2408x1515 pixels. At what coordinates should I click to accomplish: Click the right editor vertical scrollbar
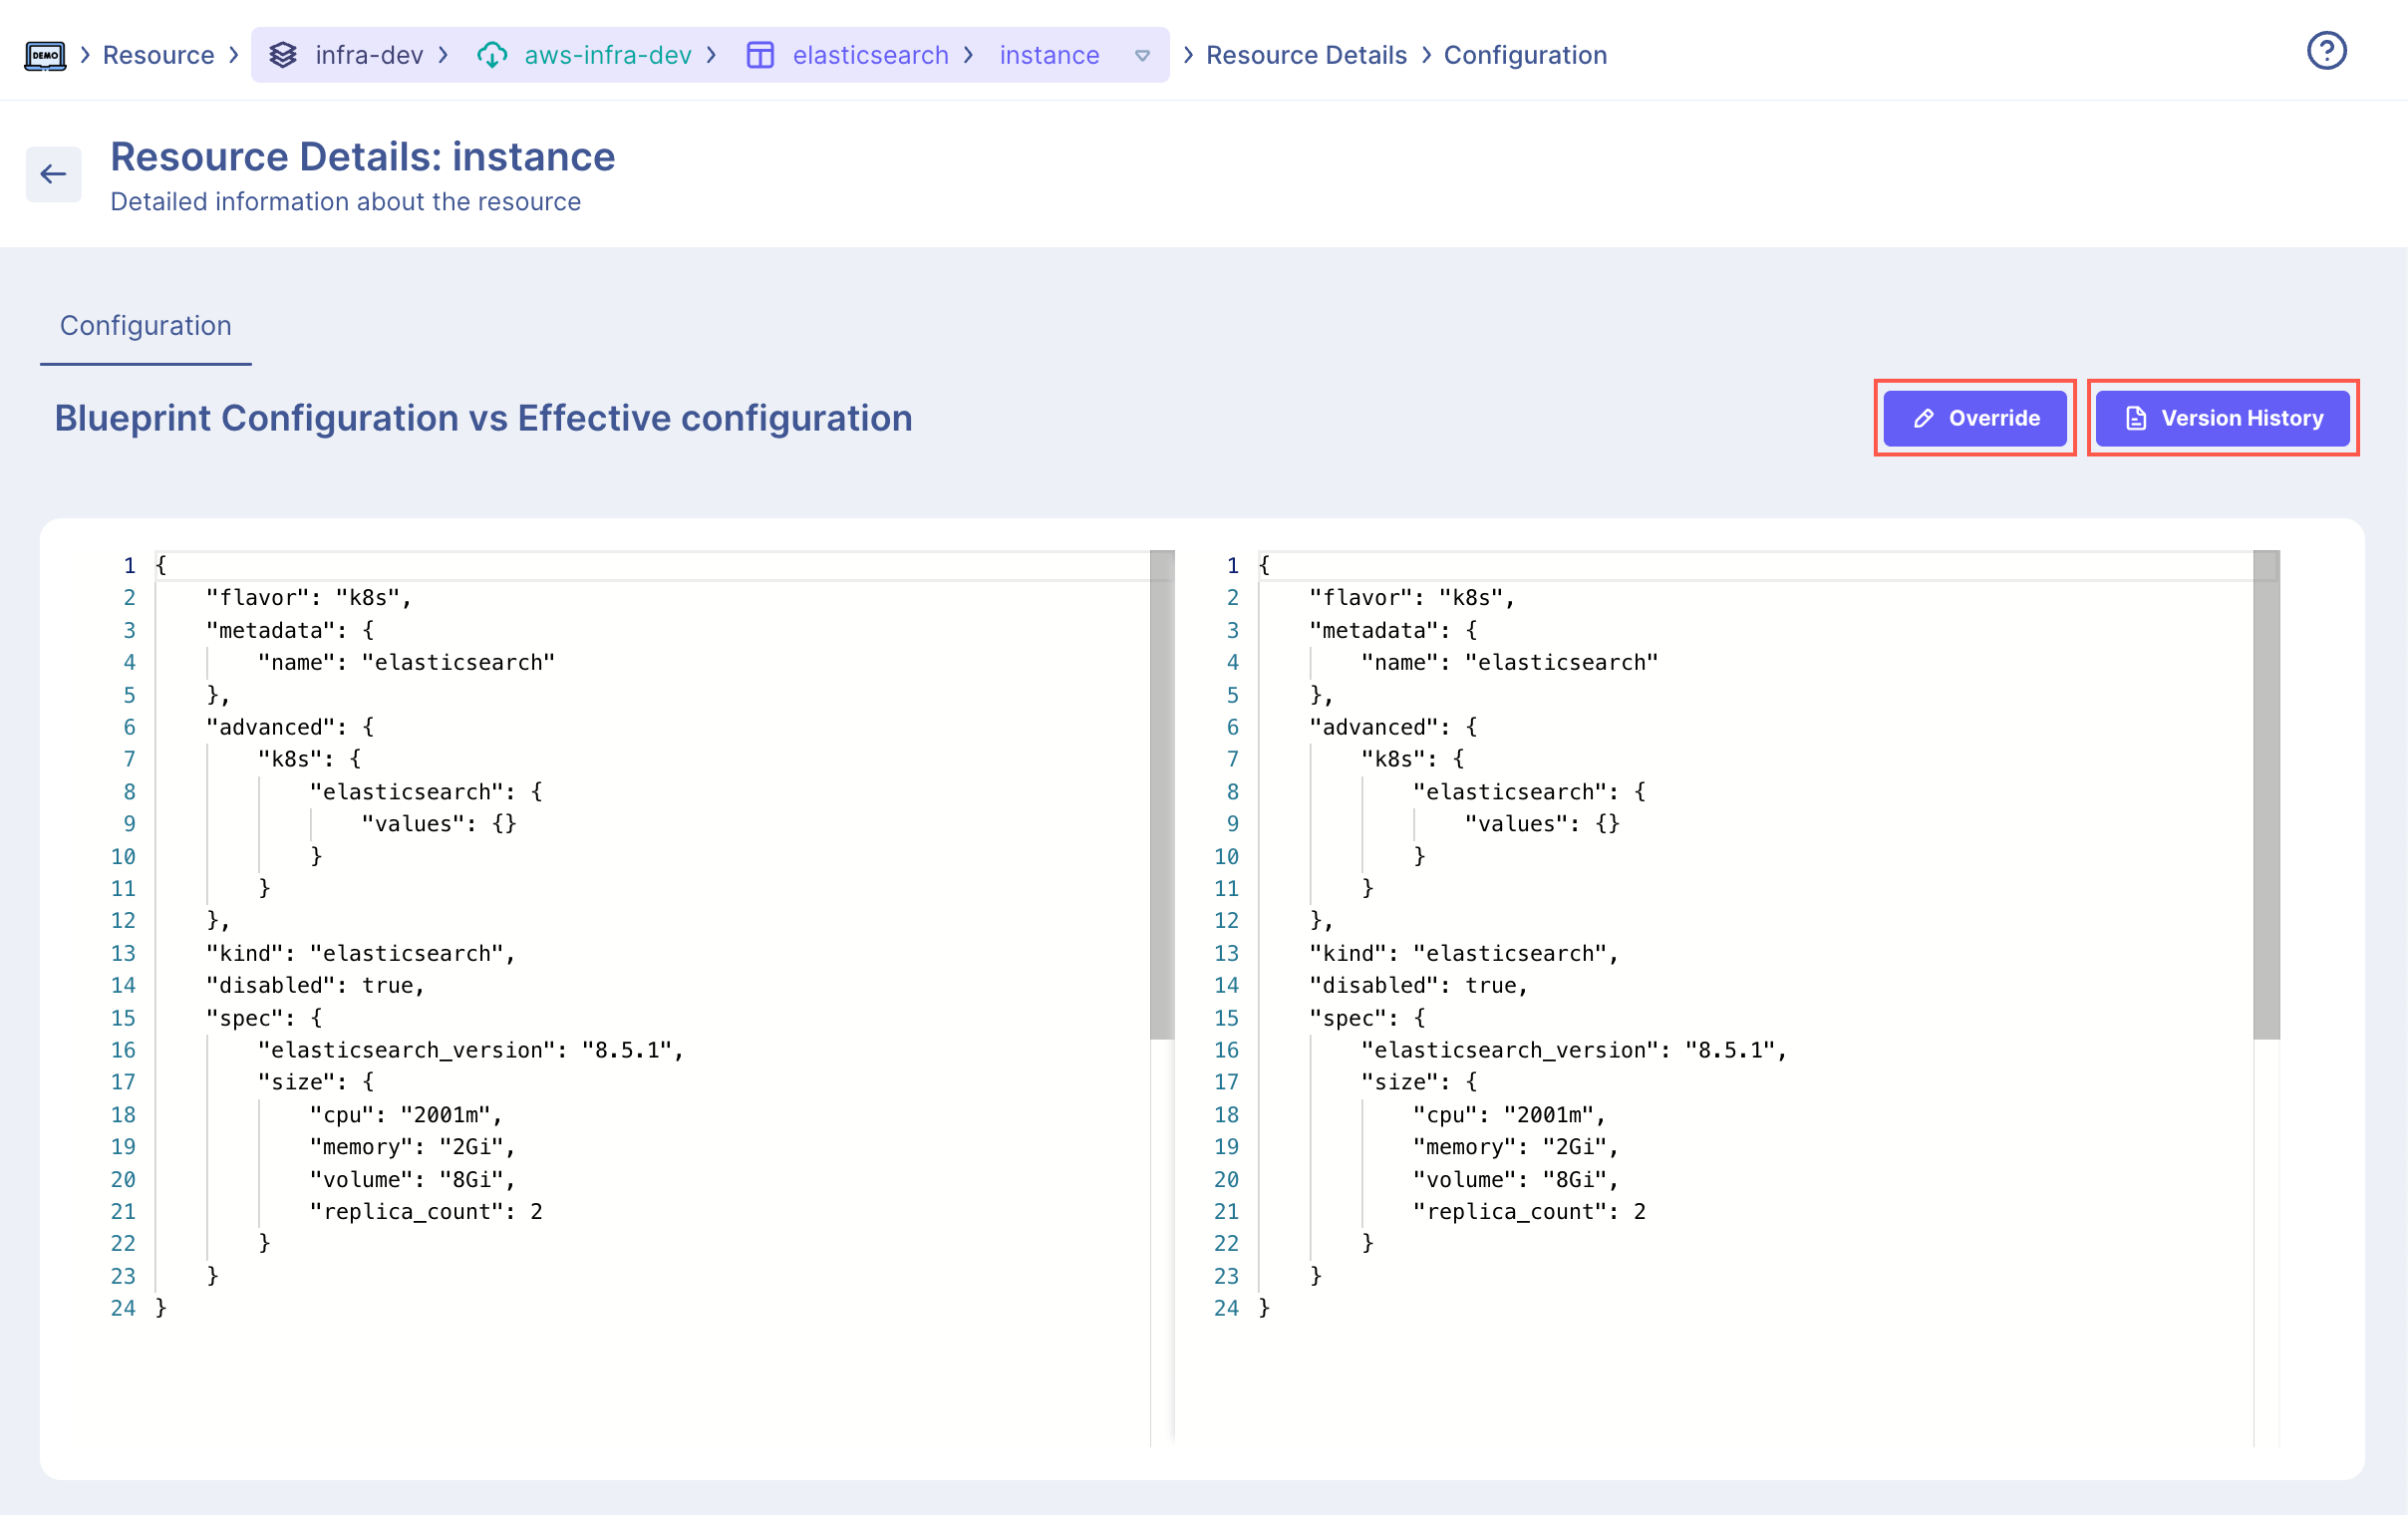click(x=2265, y=795)
